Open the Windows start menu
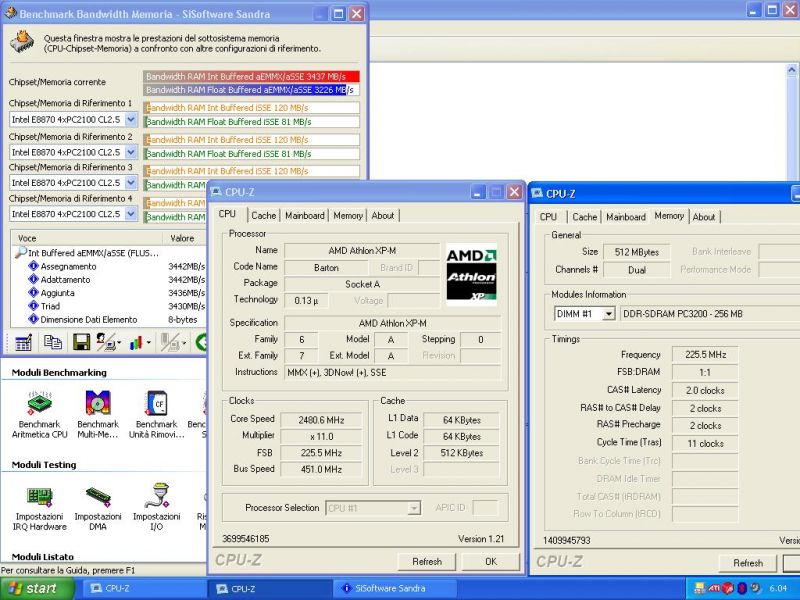 tap(37, 589)
